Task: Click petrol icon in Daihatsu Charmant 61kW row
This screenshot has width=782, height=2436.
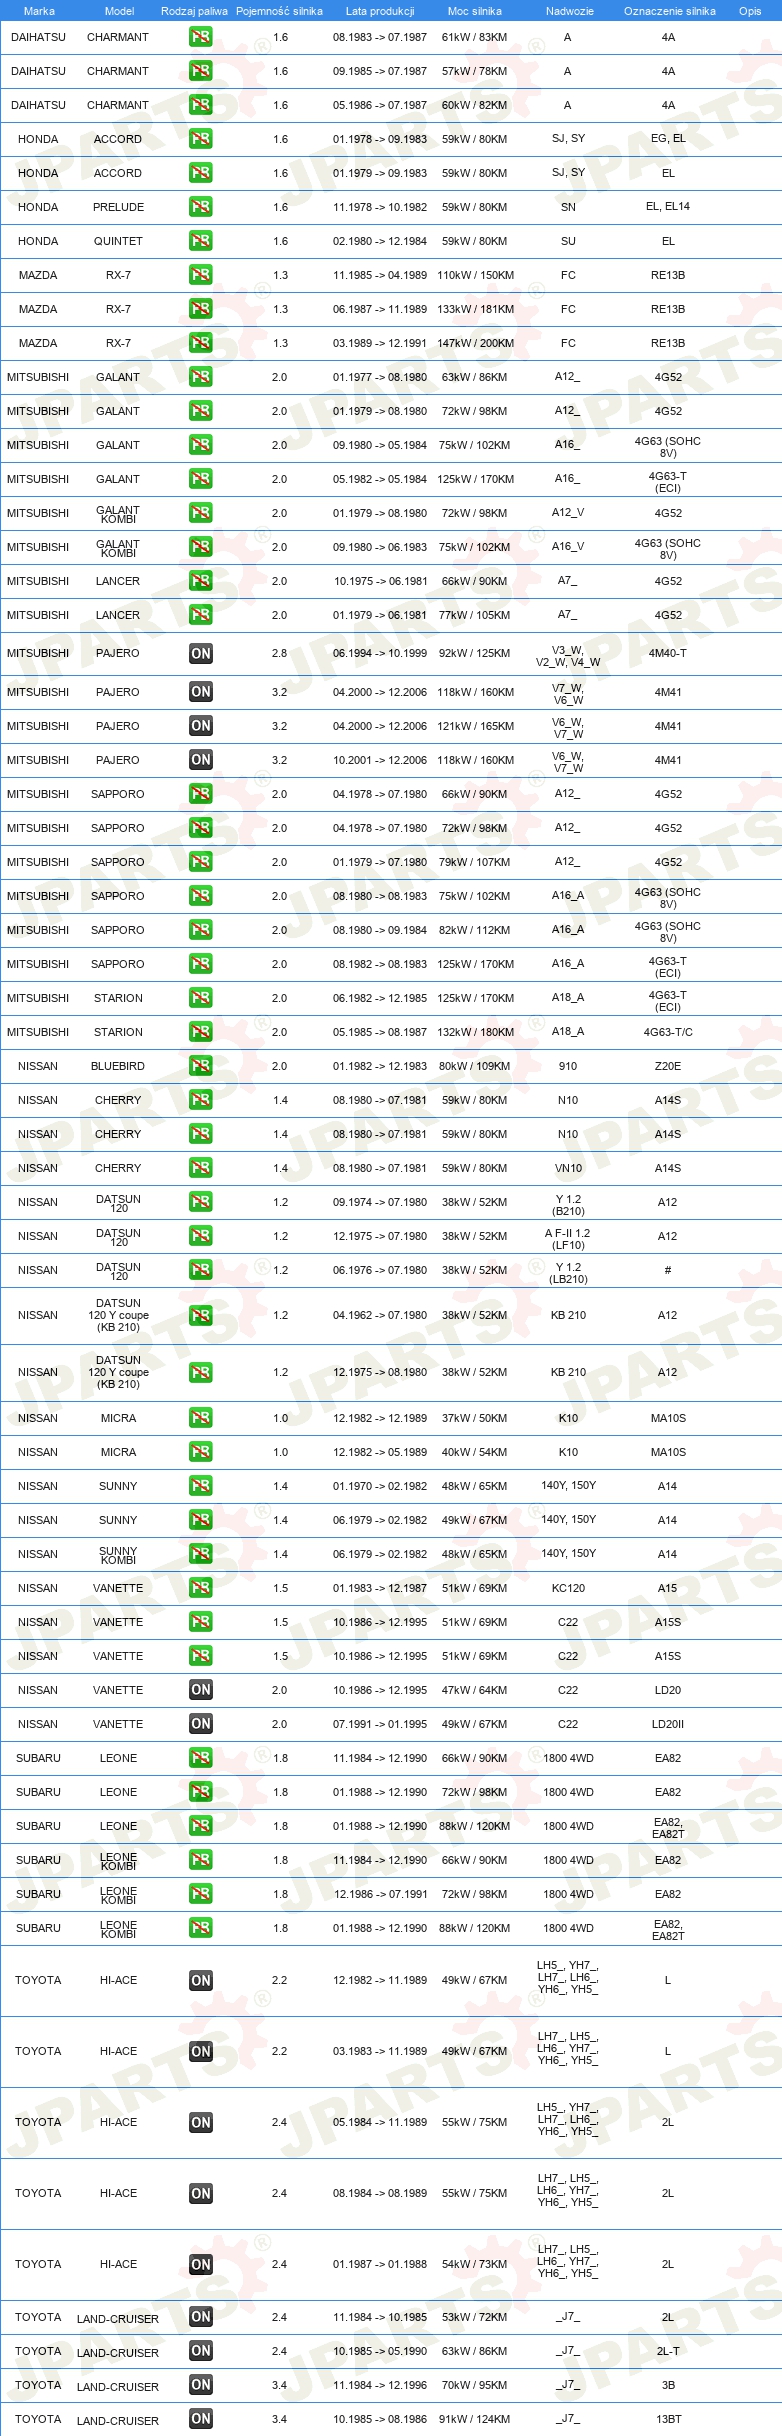Action: (201, 37)
